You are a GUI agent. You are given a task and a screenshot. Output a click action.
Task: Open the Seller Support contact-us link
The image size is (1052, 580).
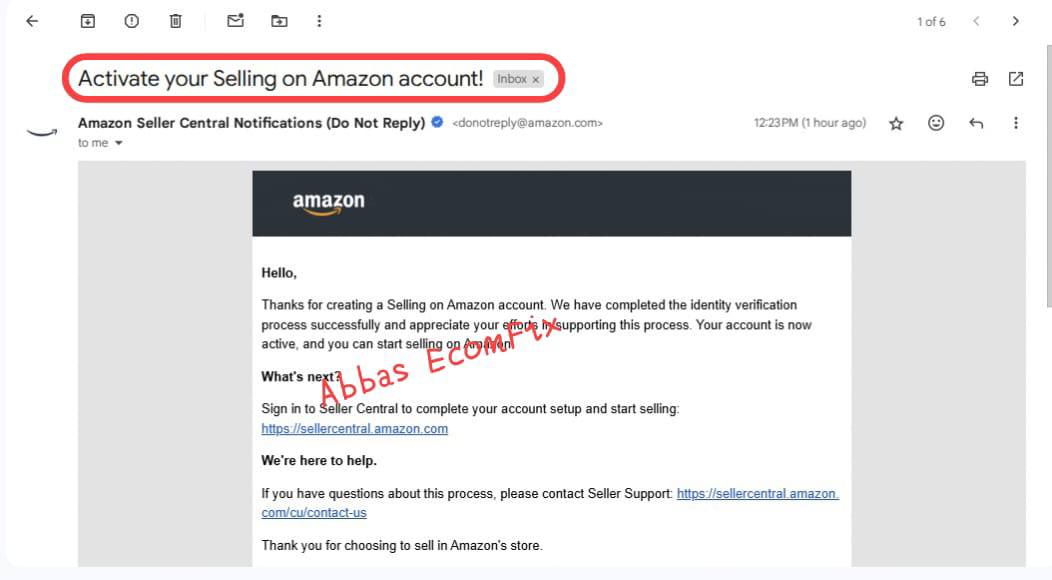tap(549, 503)
